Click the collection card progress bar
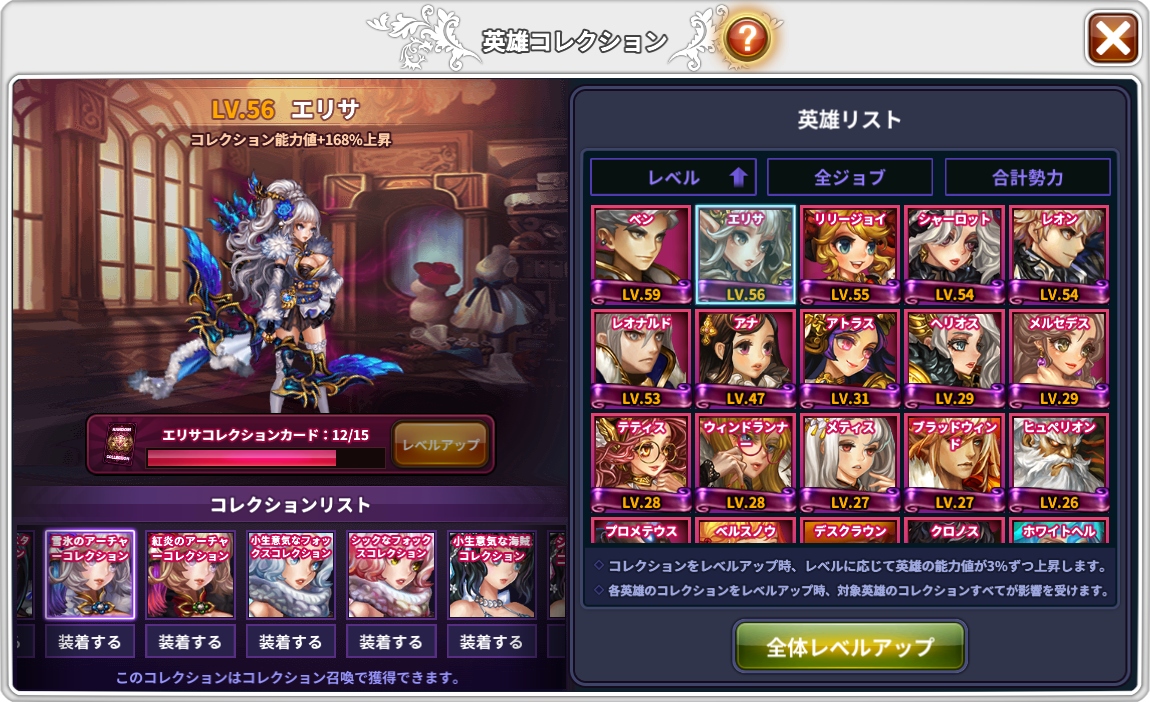 (x=265, y=458)
